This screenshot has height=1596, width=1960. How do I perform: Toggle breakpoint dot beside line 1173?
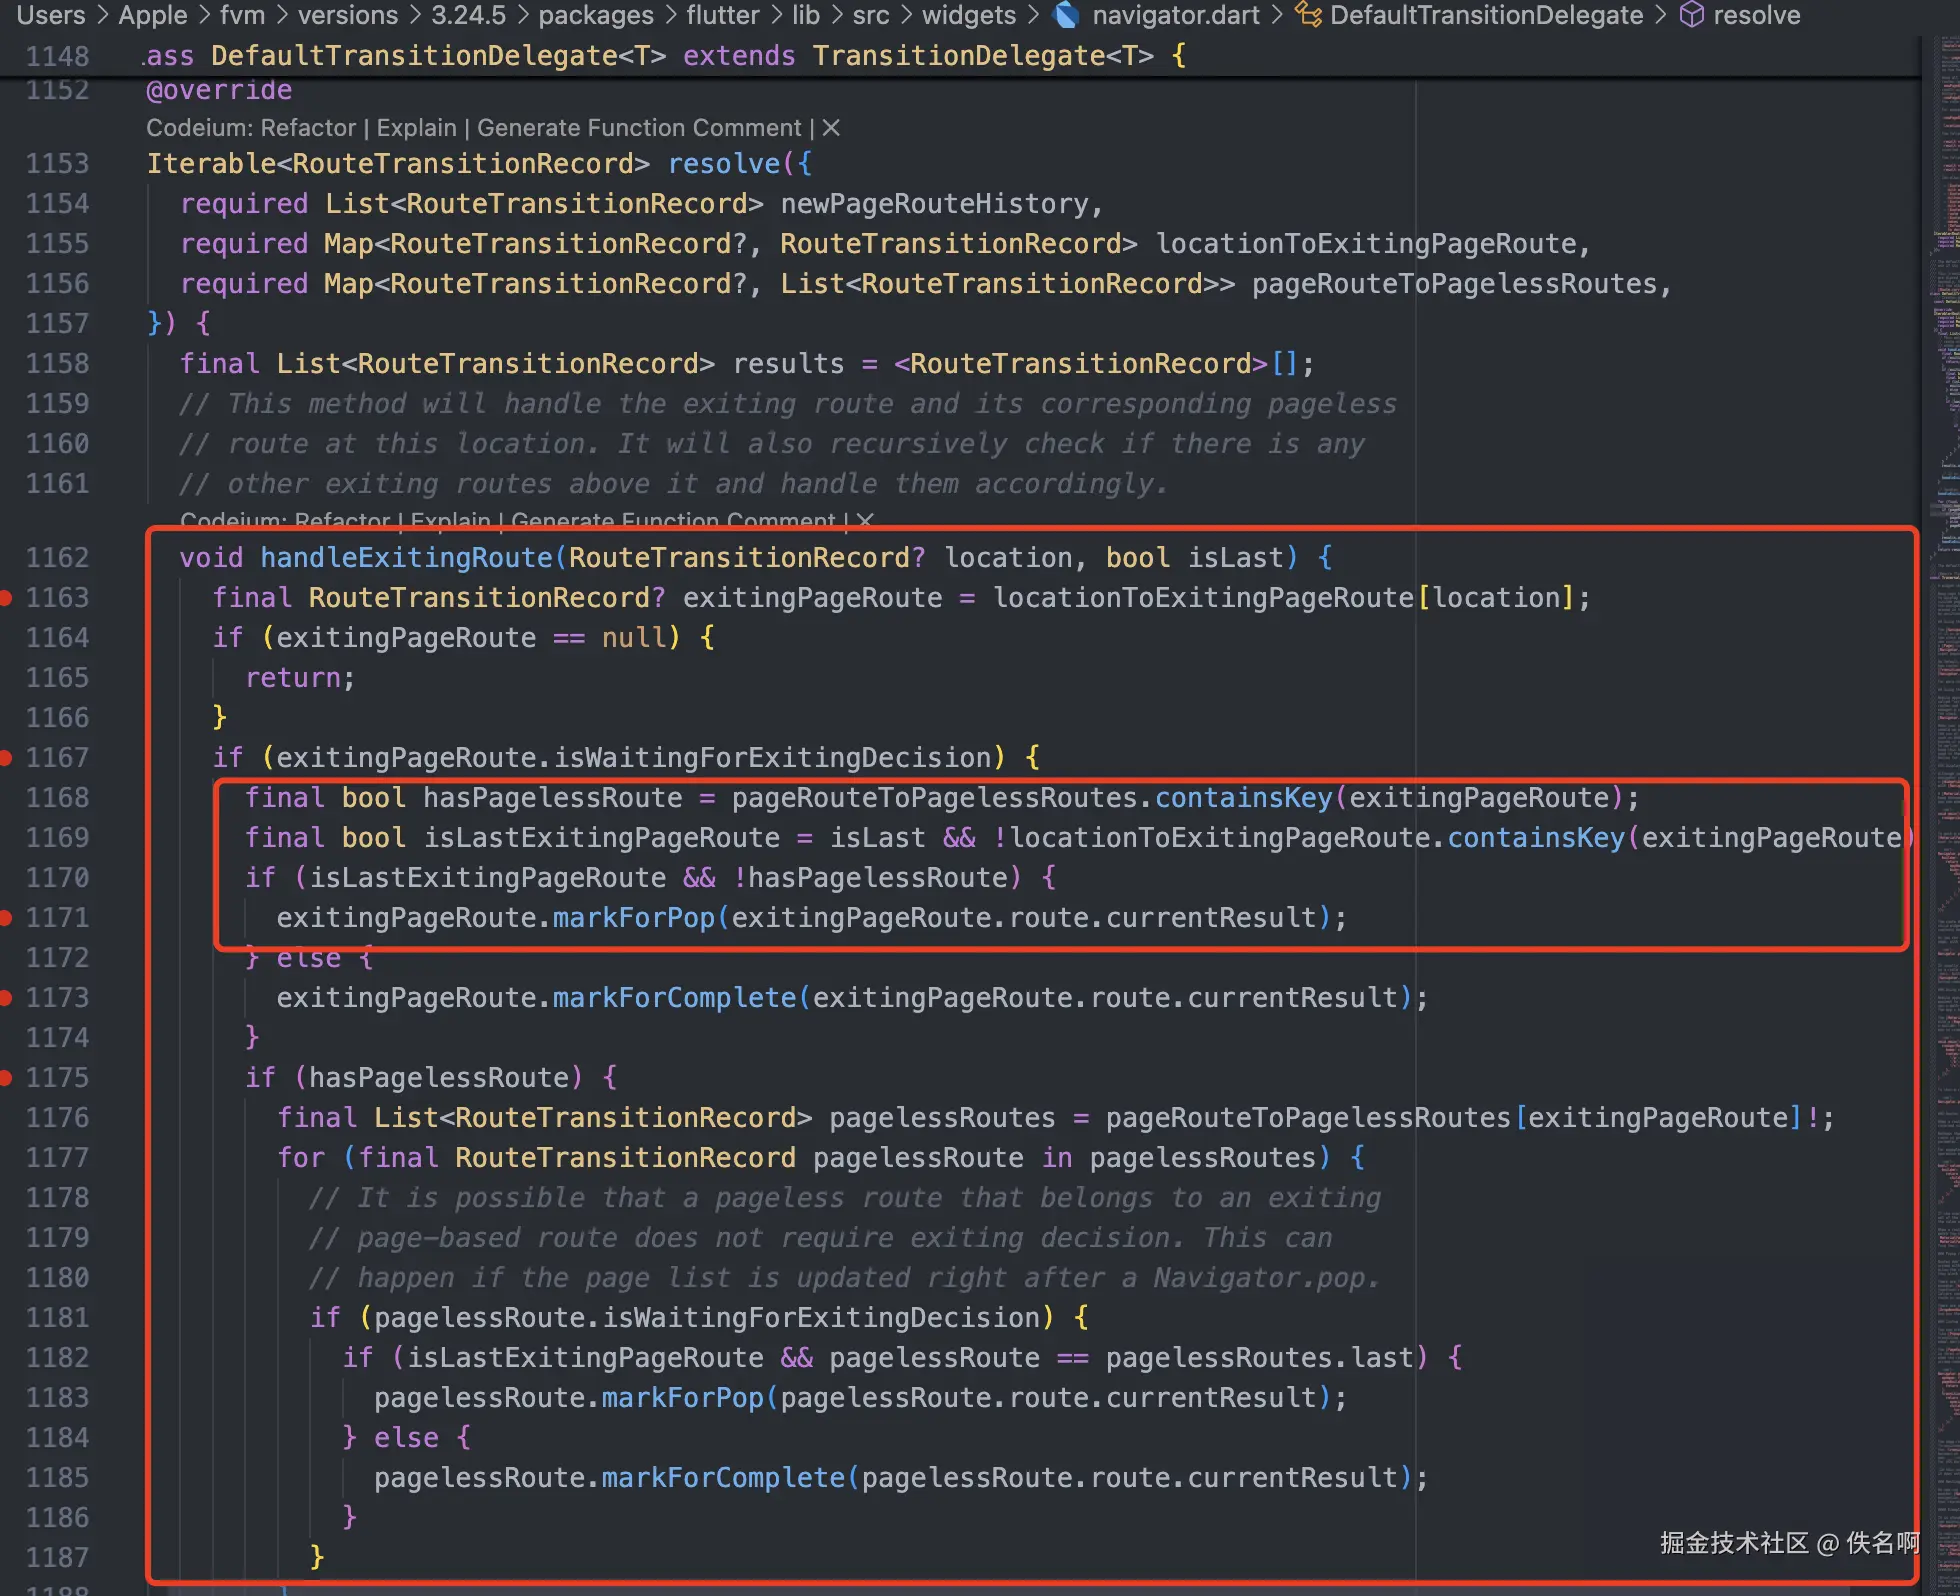pos(6,998)
